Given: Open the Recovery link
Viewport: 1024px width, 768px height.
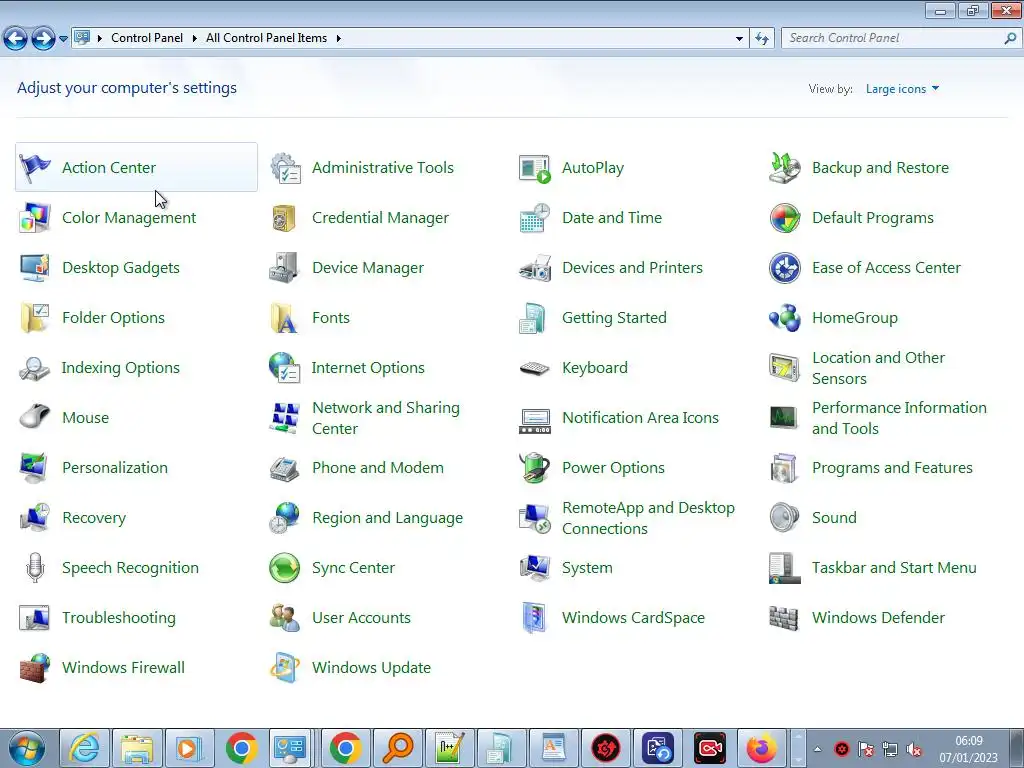Looking at the screenshot, I should point(94,518).
